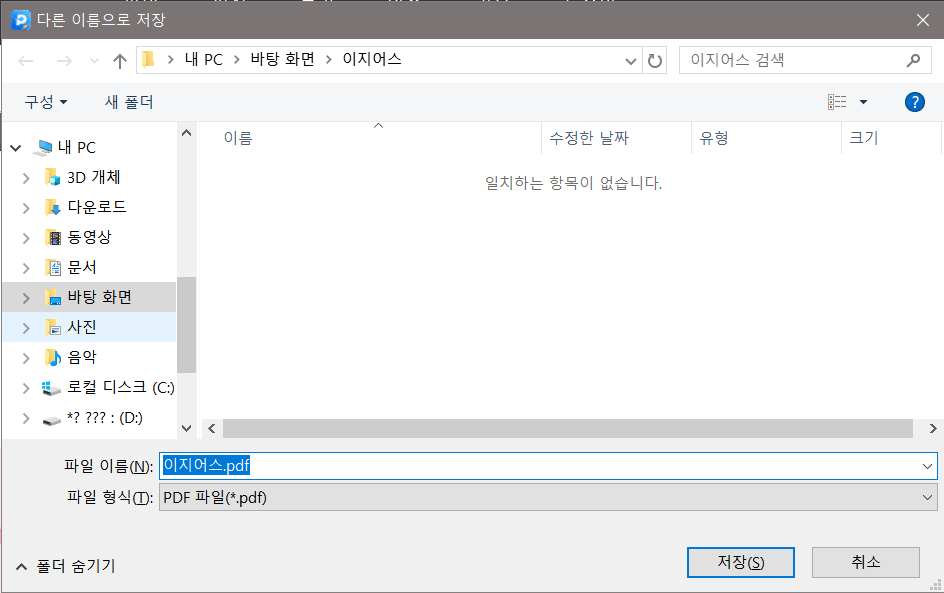Click the 취소 cancel button

point(865,562)
